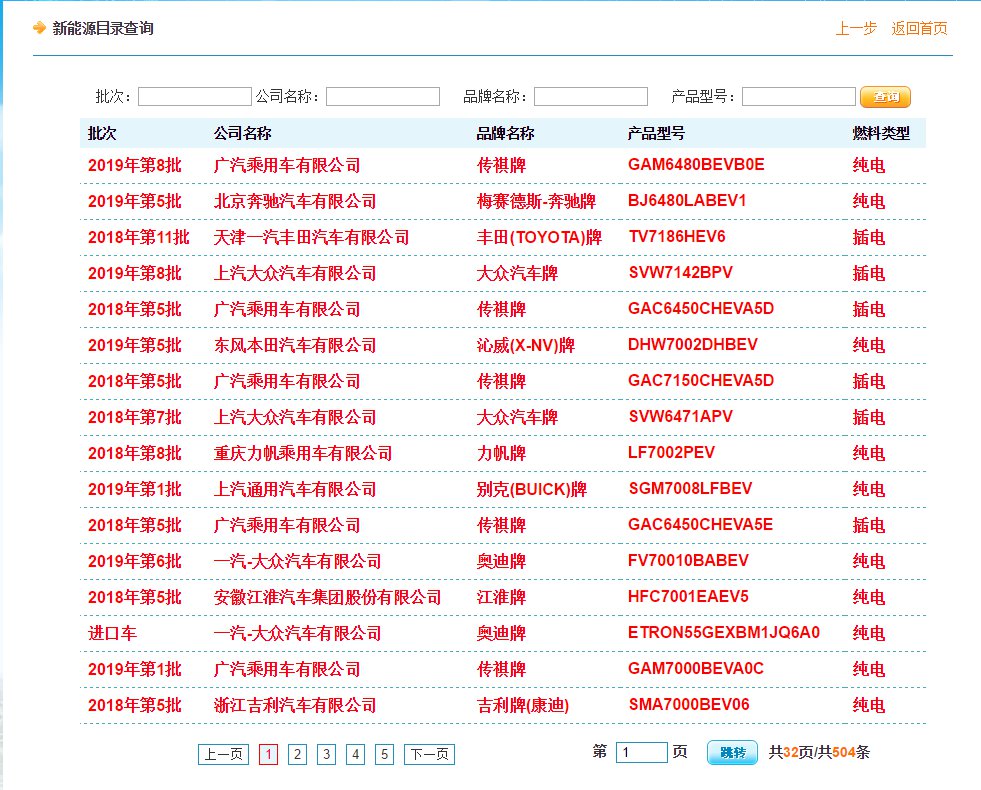Select the 品牌名称 text box
981x790 pixels.
(x=590, y=97)
